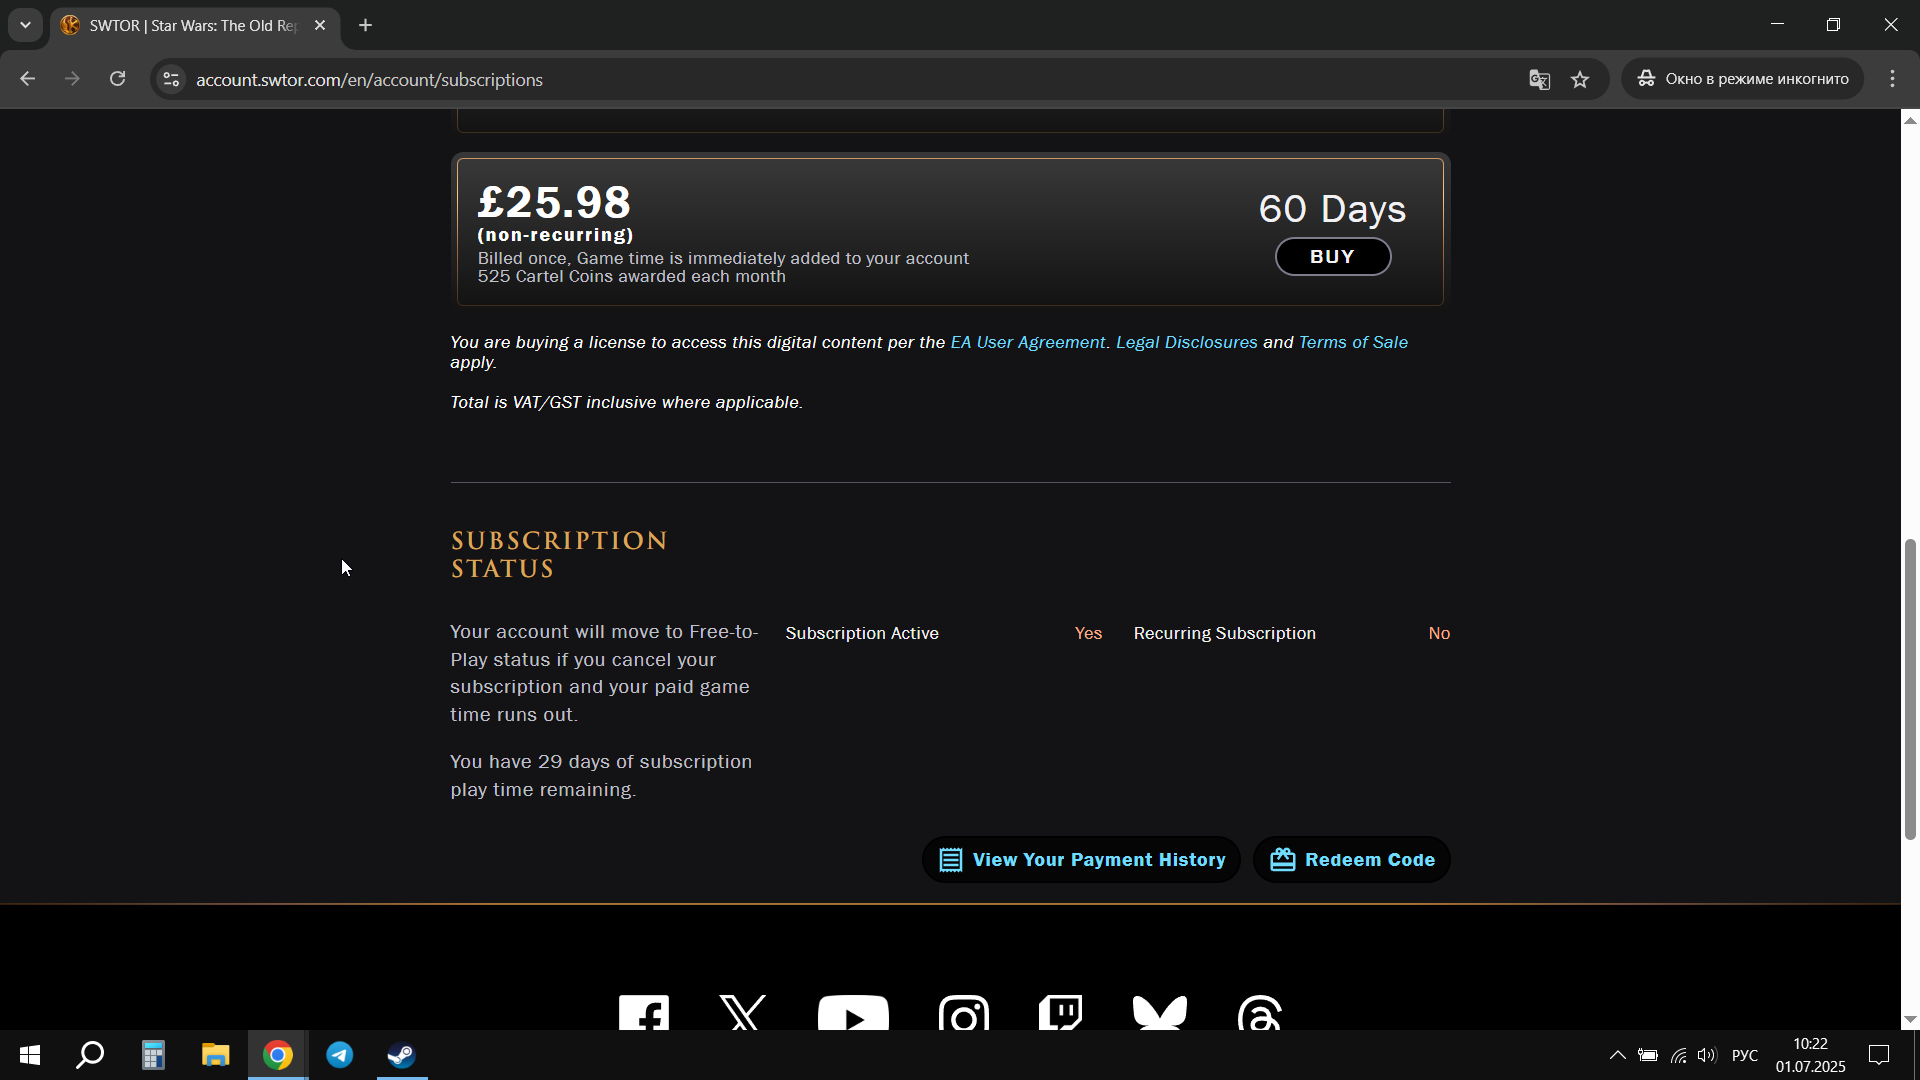Image resolution: width=1920 pixels, height=1080 pixels.
Task: Go back to the previous page
Action: click(x=27, y=79)
